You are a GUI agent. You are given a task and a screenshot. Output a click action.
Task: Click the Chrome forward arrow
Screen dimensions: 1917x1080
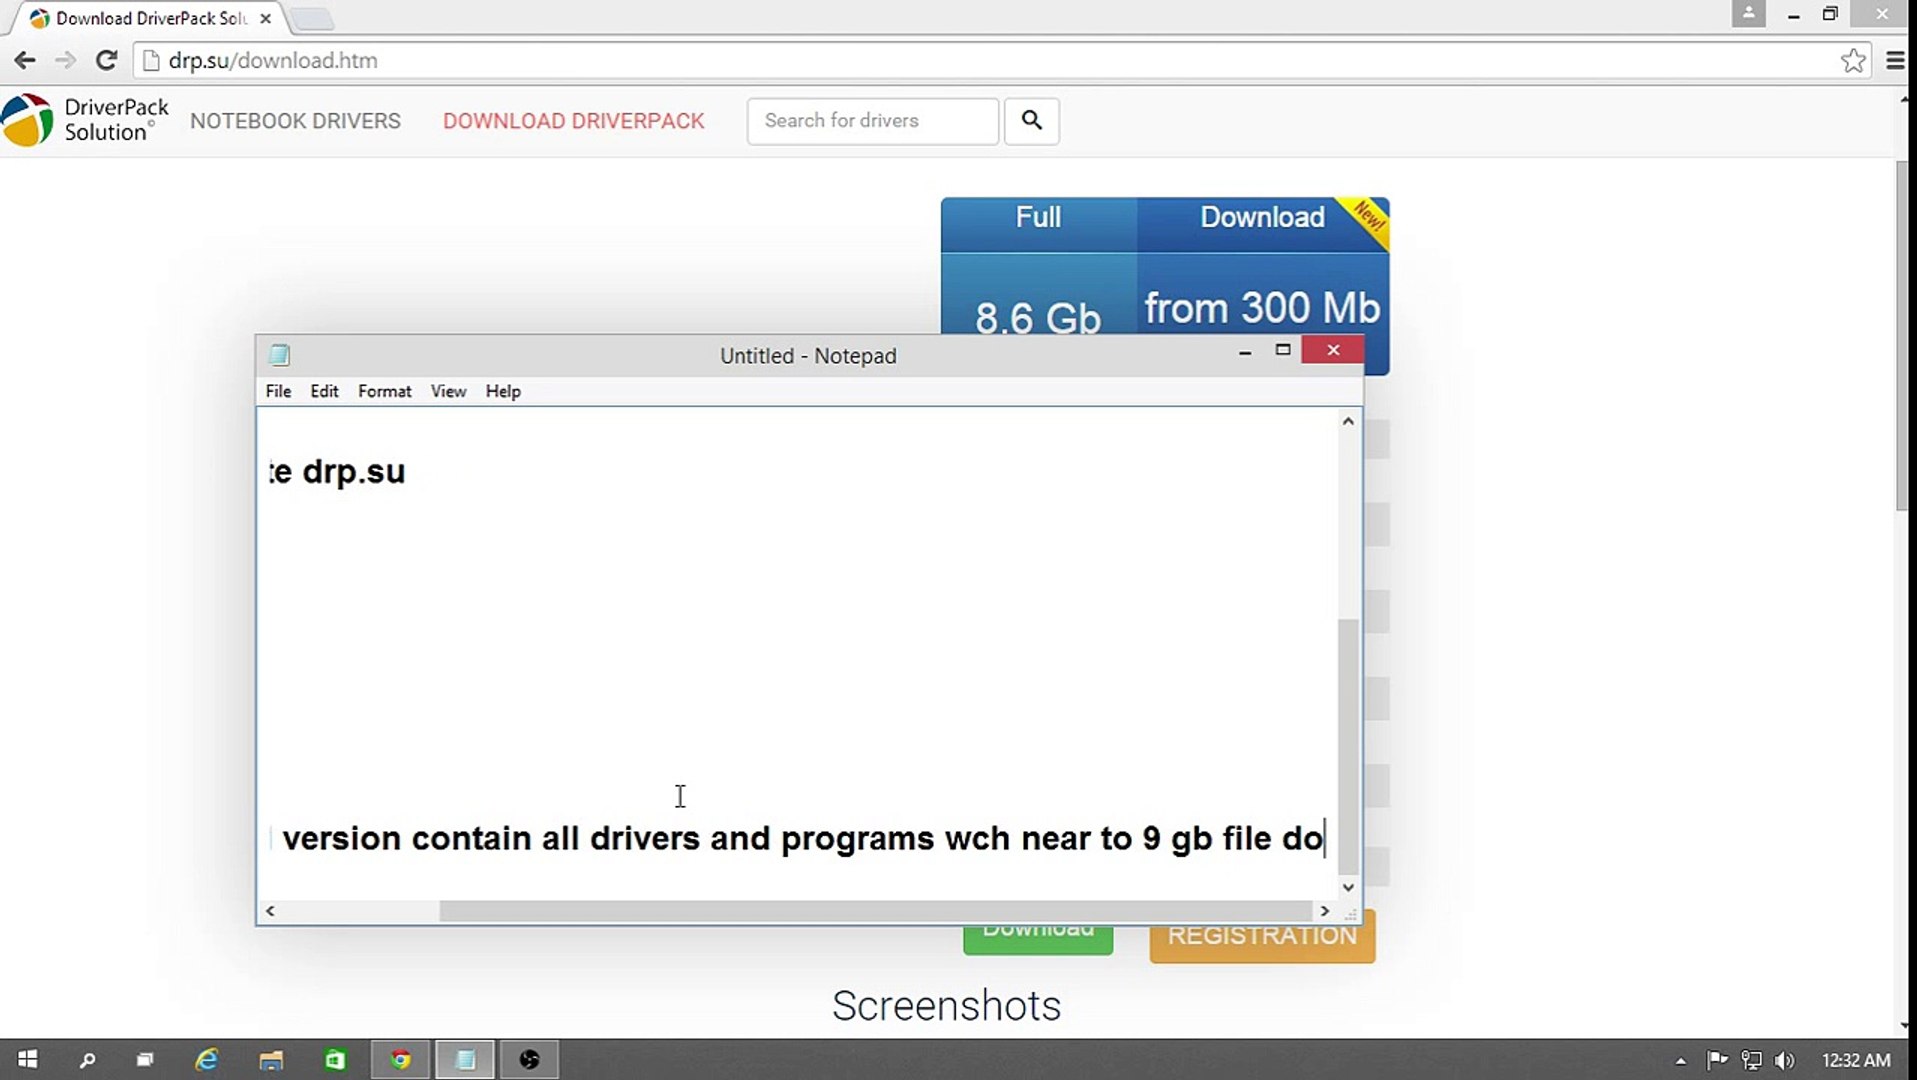pyautogui.click(x=66, y=60)
